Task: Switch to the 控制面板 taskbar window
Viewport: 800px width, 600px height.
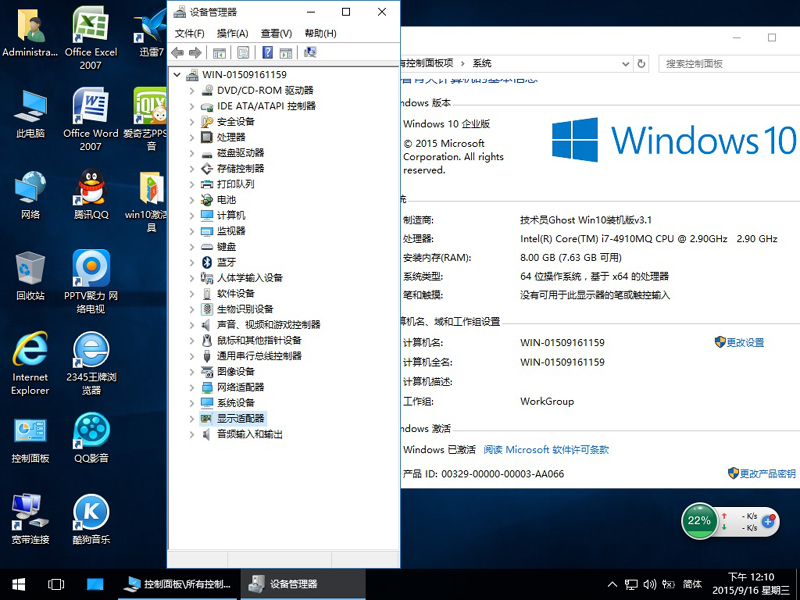Action: [x=178, y=584]
